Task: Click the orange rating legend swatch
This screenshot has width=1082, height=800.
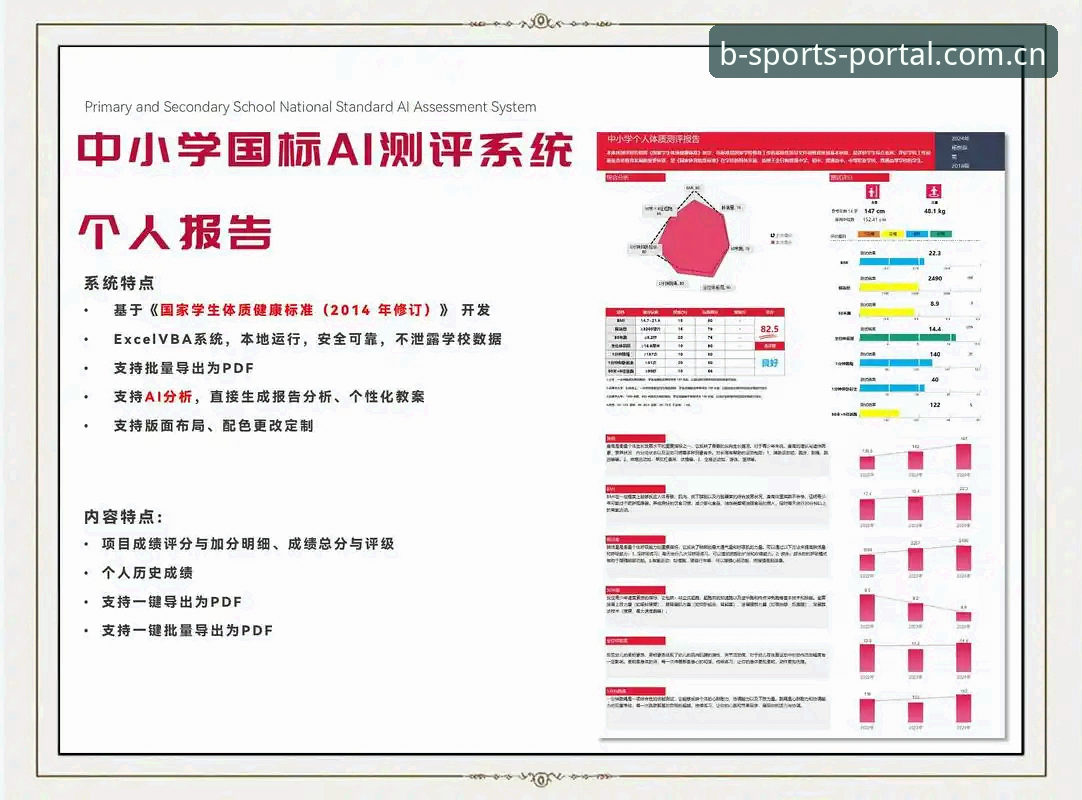Action: pos(869,234)
